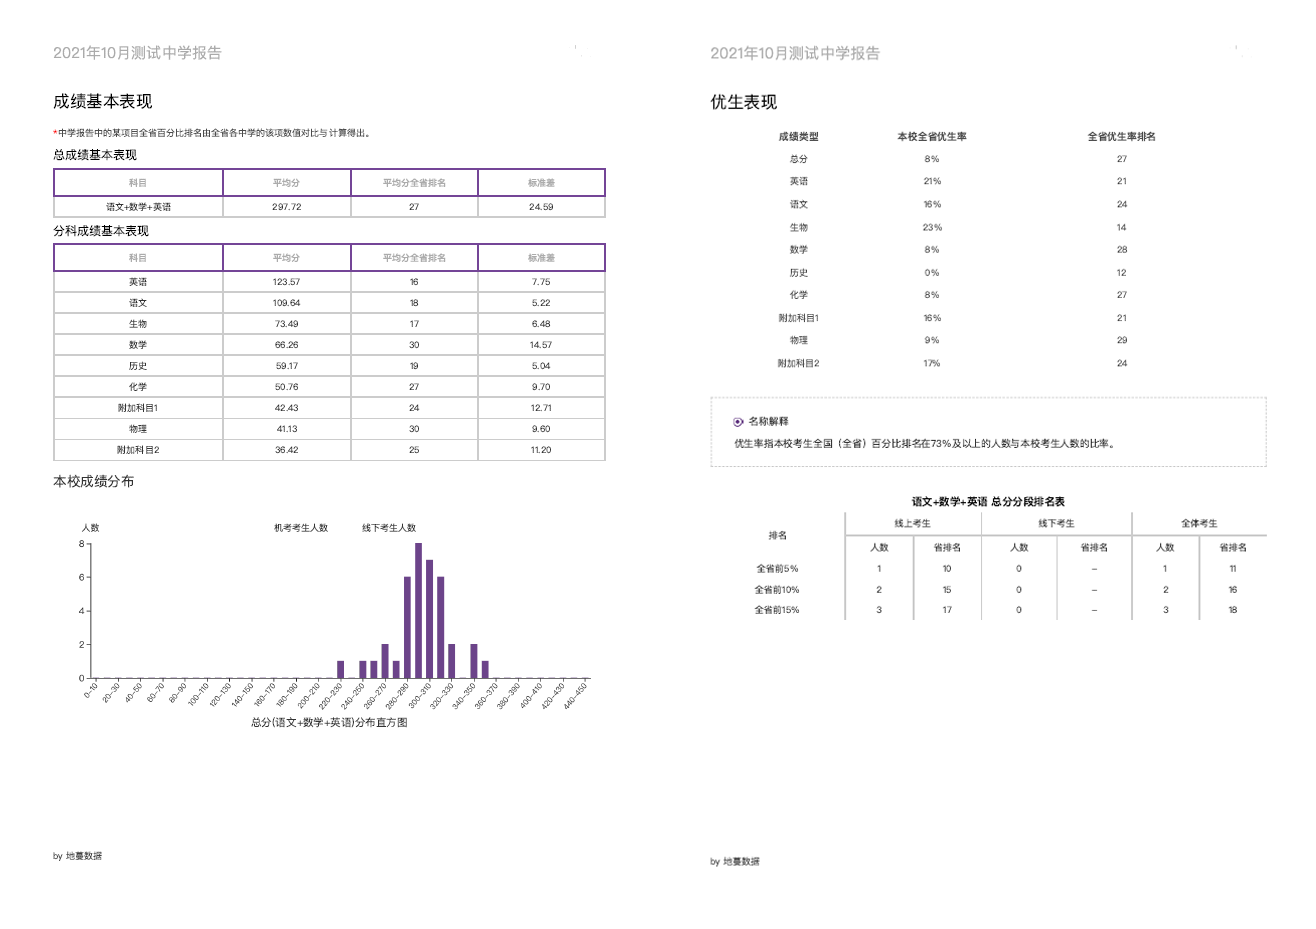Select the tallest histogram bar at 290-300
Image resolution: width=1316 pixels, height=929 pixels.
pyautogui.click(x=418, y=611)
